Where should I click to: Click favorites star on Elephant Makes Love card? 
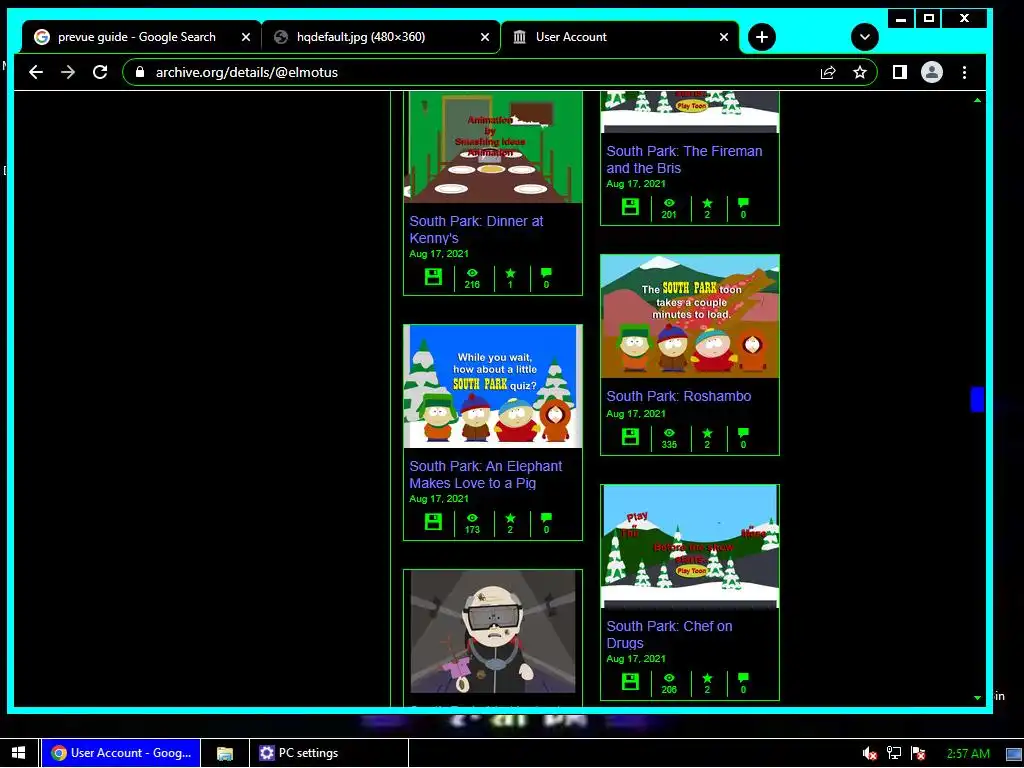pos(511,518)
